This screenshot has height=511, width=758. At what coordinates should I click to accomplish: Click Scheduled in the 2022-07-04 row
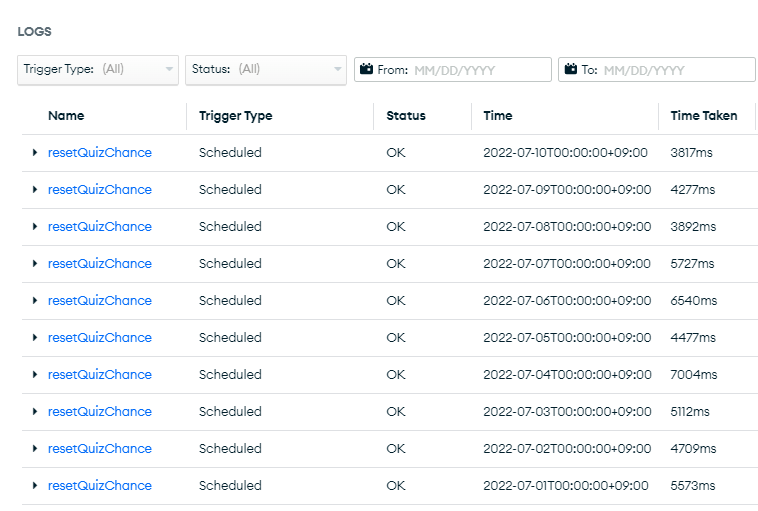point(230,374)
